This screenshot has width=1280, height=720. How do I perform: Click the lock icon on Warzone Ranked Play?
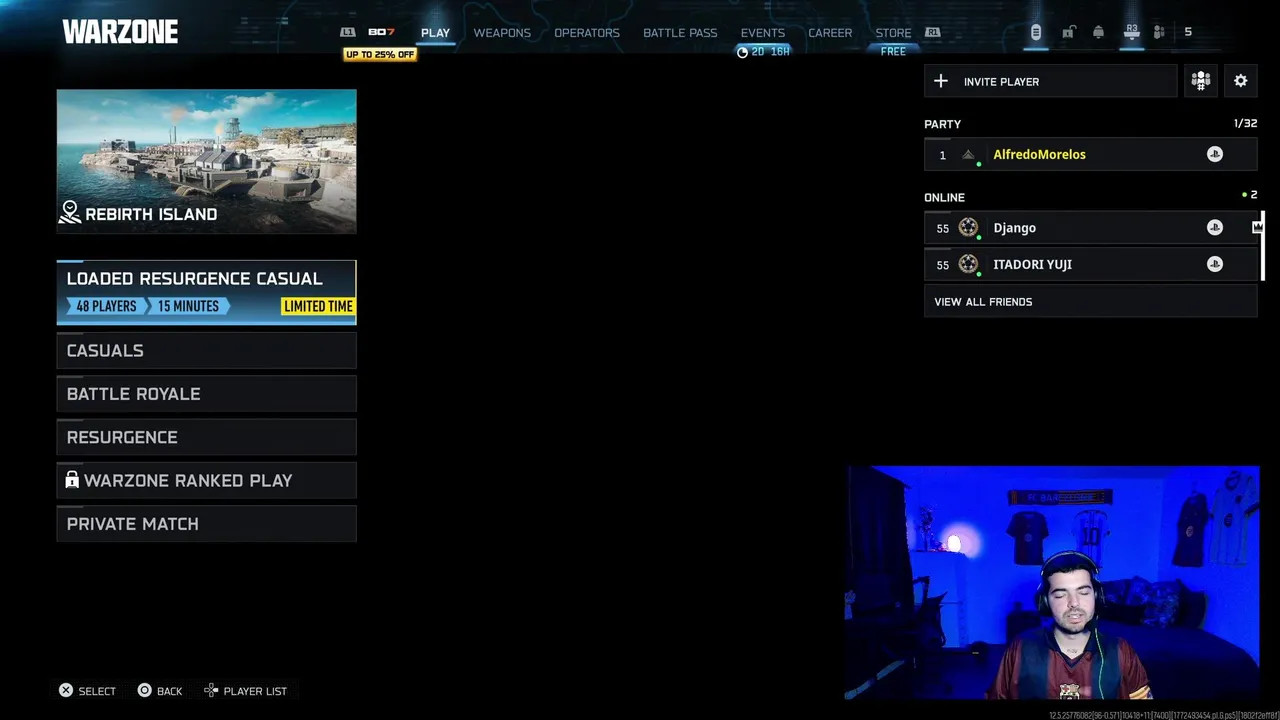point(72,480)
